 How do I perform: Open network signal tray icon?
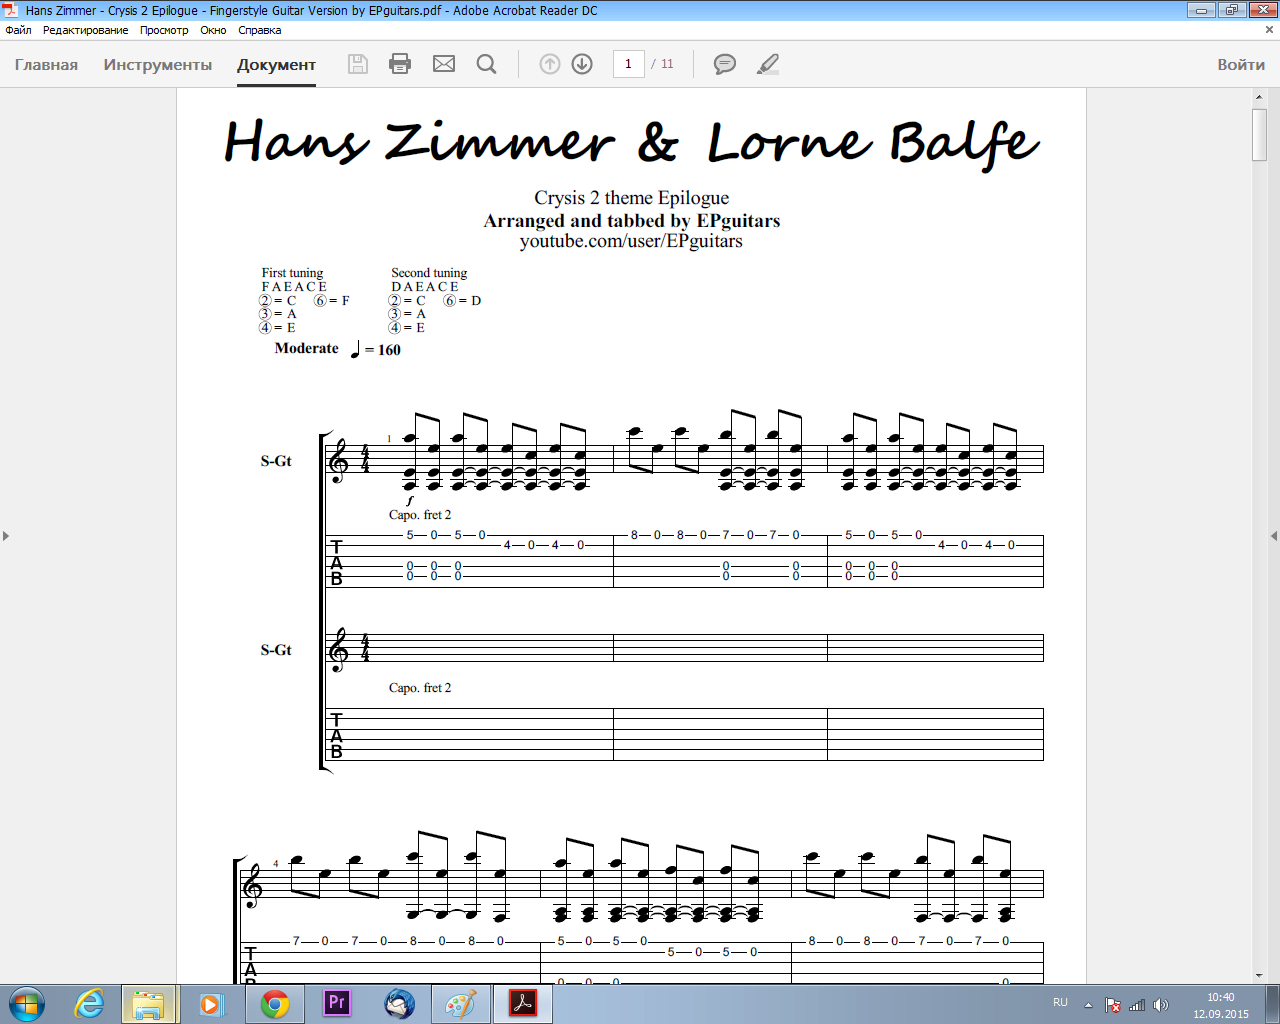[x=1137, y=1004]
